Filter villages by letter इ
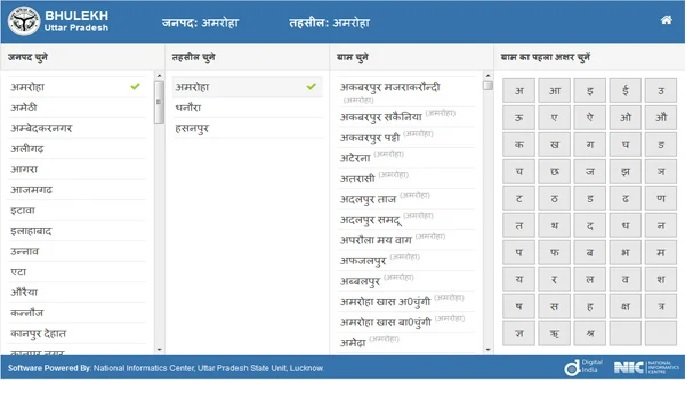This screenshot has height=404, width=697. coord(590,91)
